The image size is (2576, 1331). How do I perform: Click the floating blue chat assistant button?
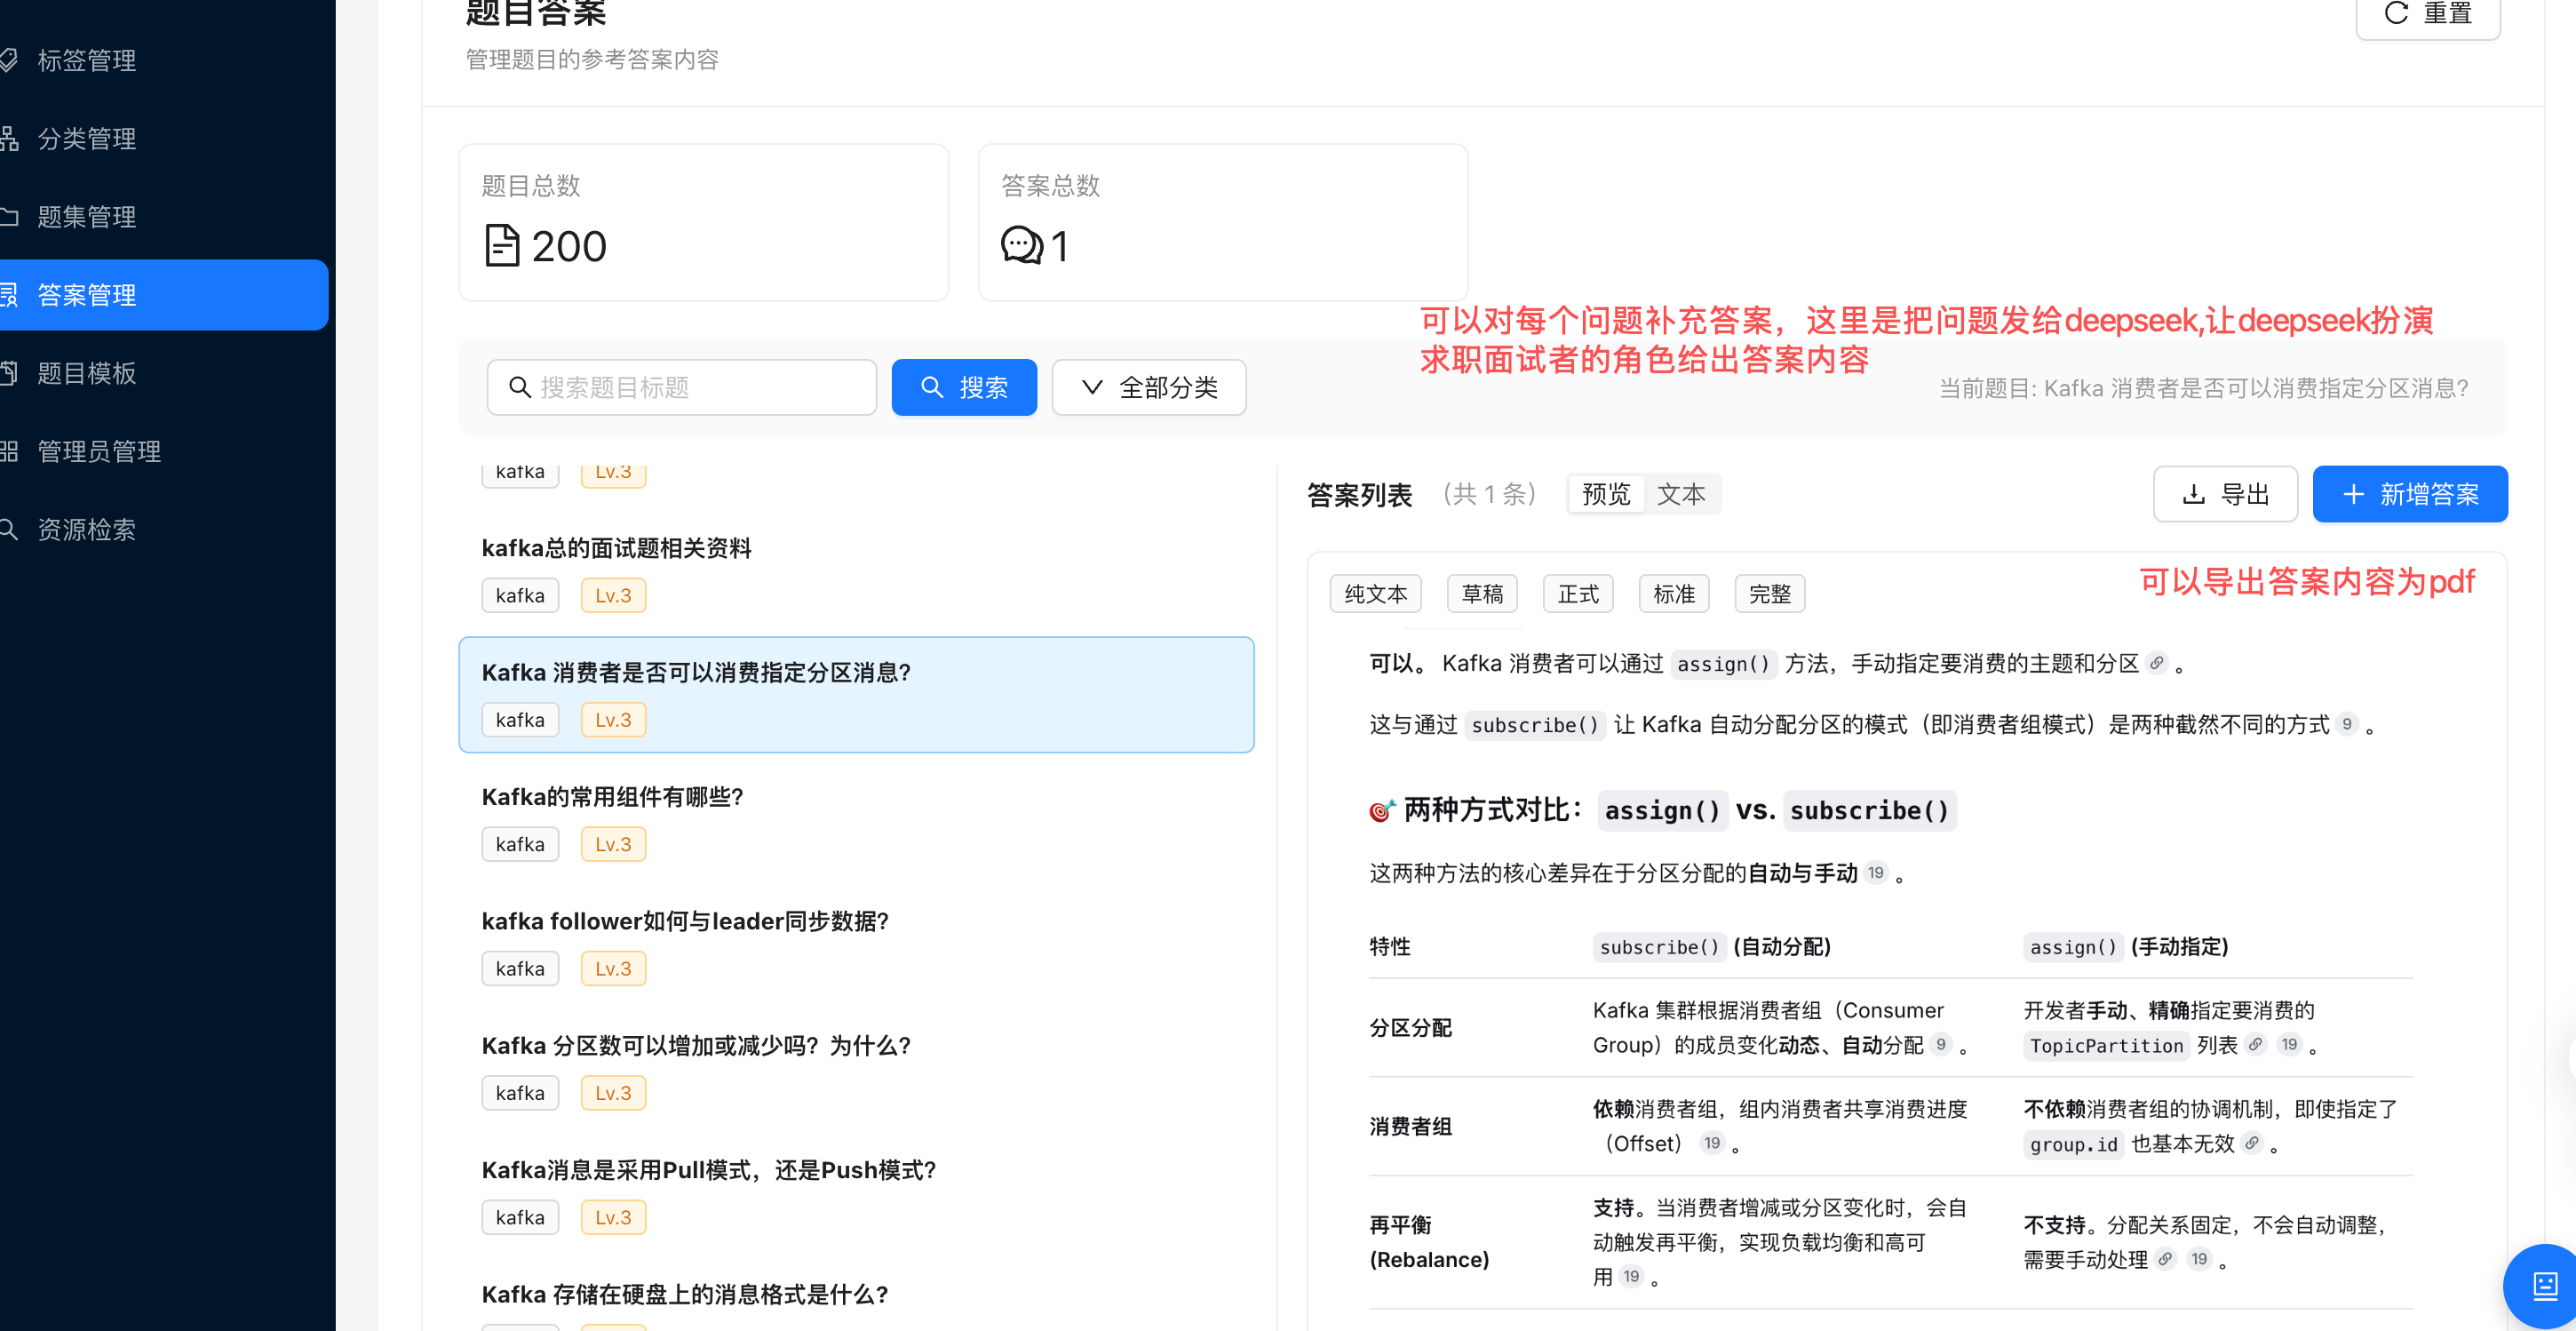click(x=2544, y=1286)
